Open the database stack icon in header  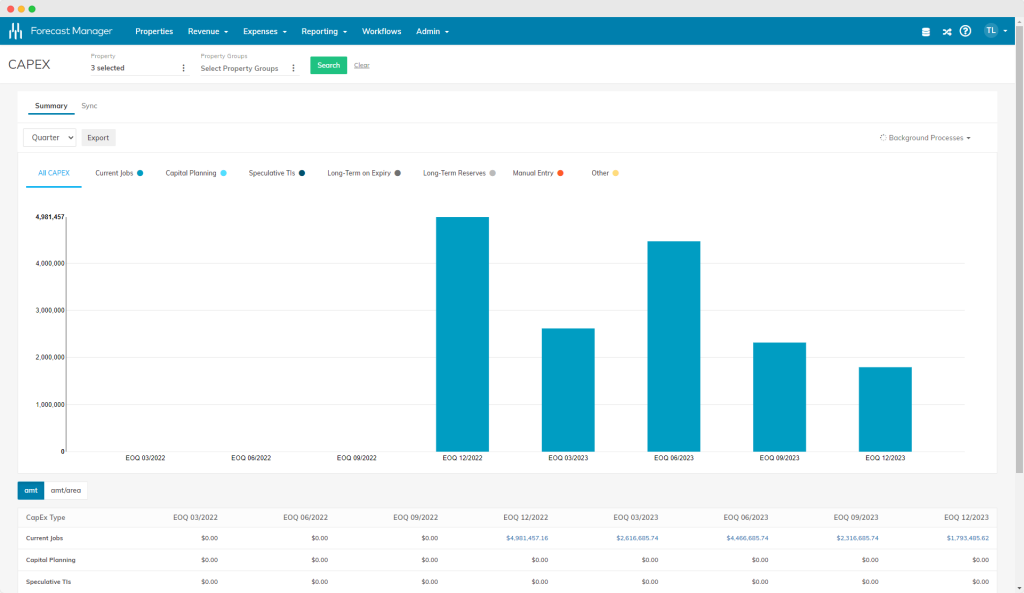click(925, 31)
